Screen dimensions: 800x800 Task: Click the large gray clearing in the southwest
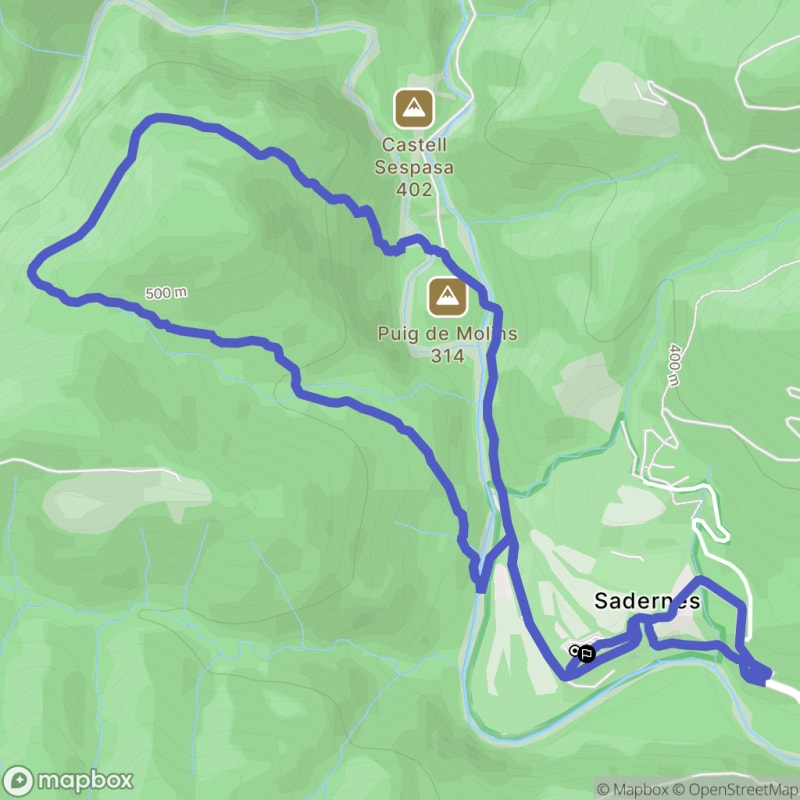click(126, 496)
